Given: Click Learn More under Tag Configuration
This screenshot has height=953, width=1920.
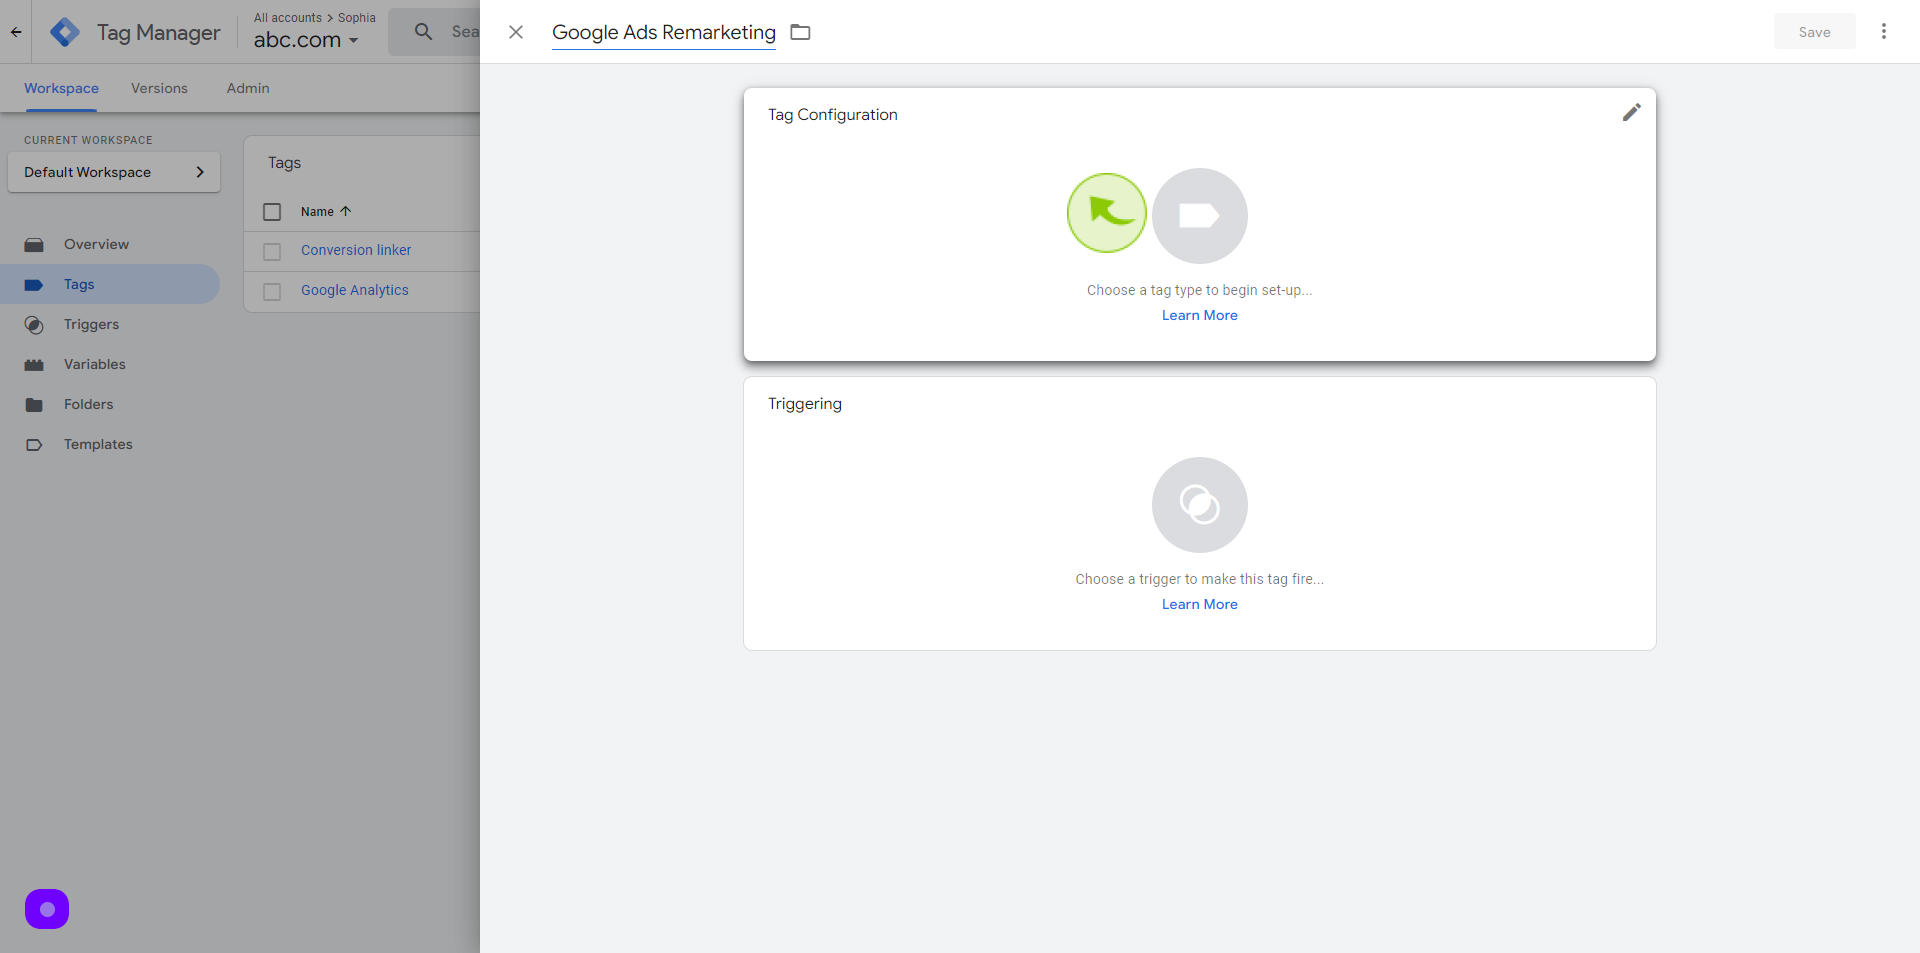Looking at the screenshot, I should coord(1200,315).
